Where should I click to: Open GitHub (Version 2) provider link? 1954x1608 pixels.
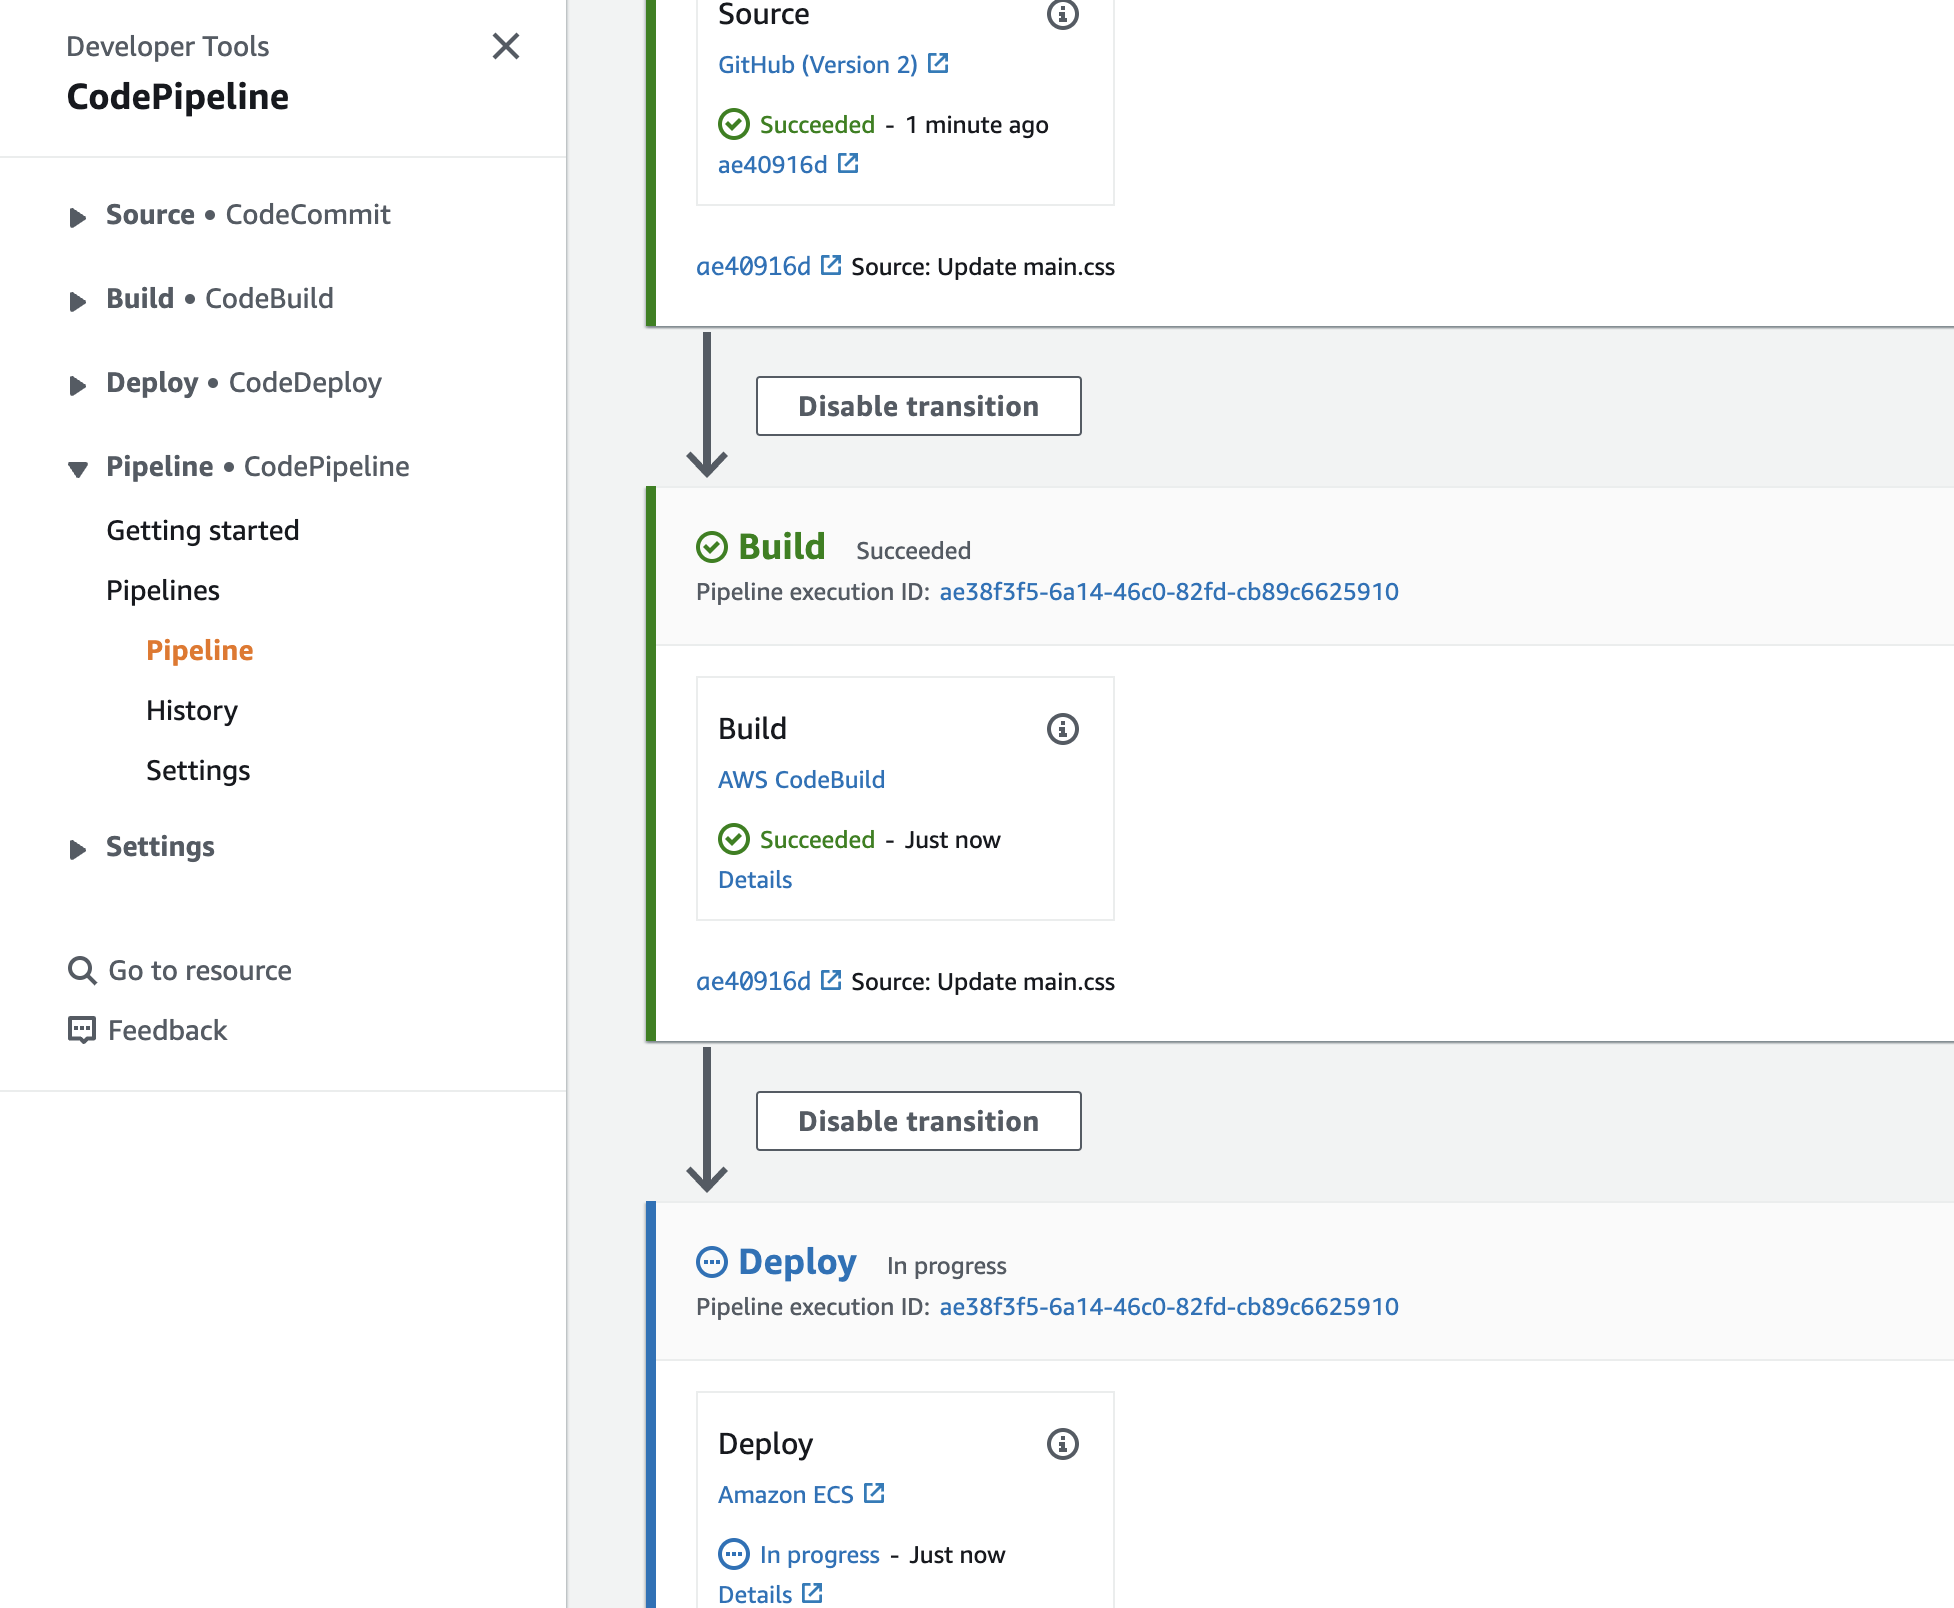(818, 64)
